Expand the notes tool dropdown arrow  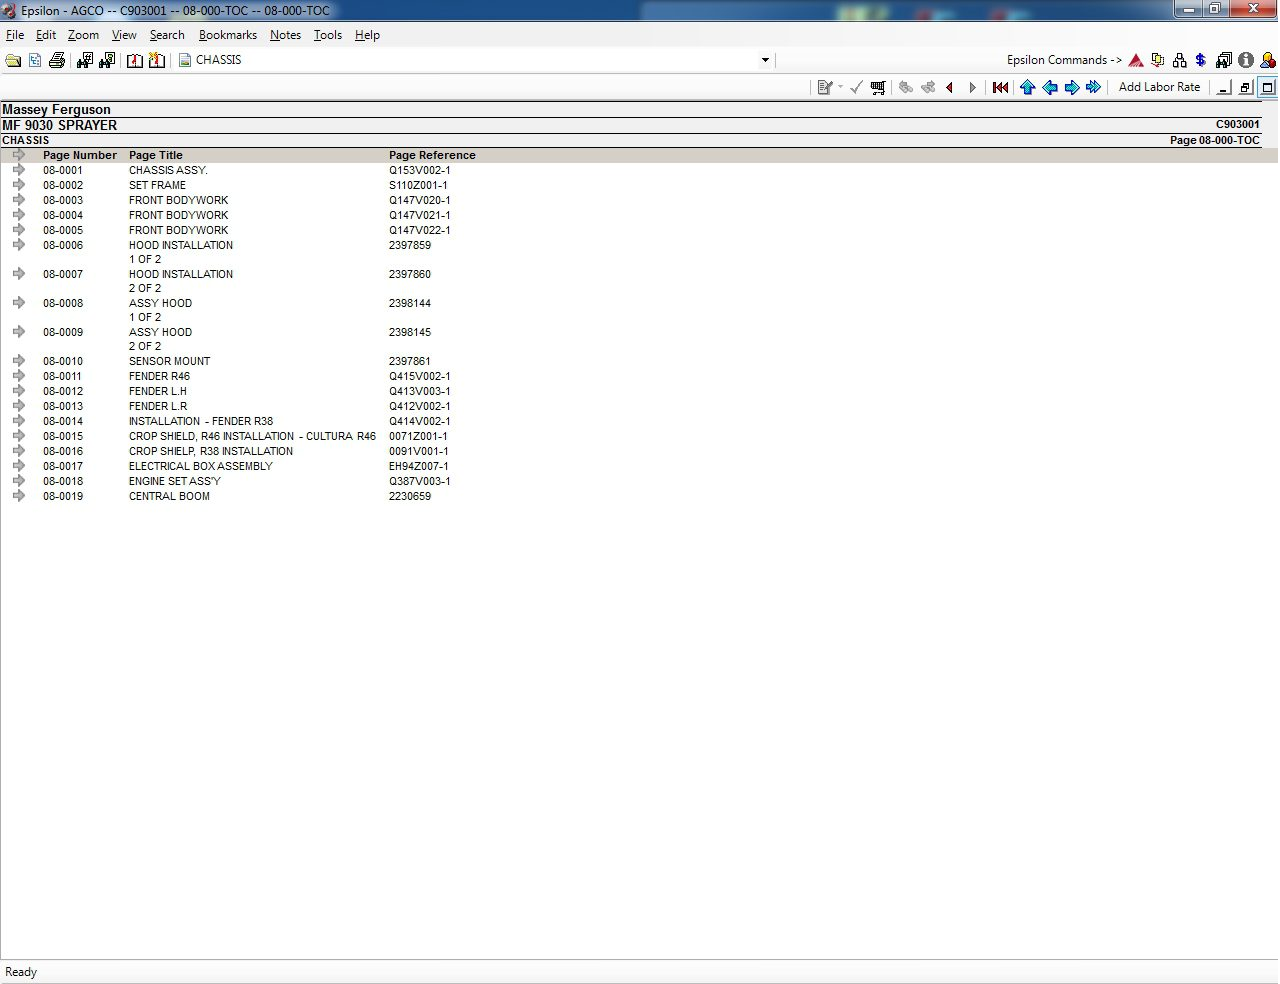click(840, 88)
